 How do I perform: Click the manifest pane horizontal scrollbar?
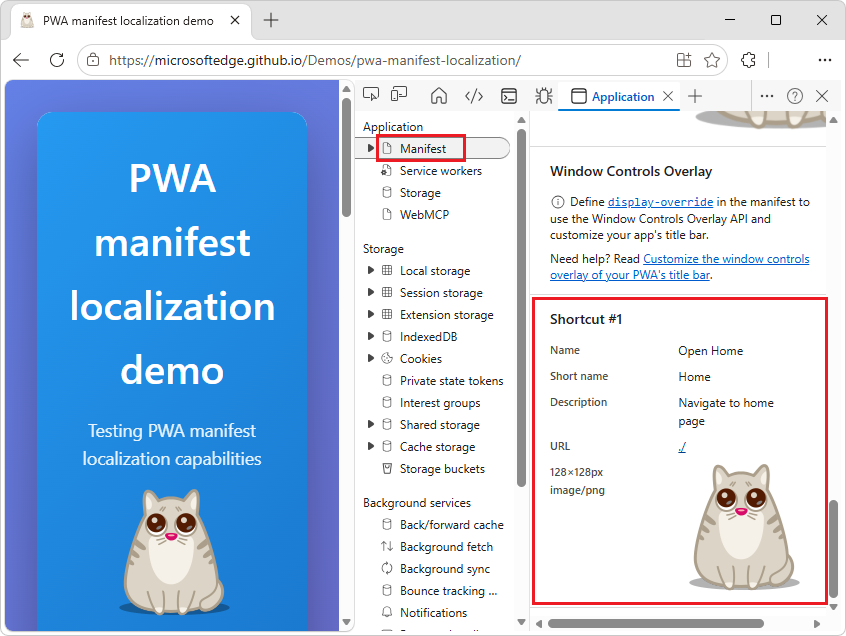(656, 624)
